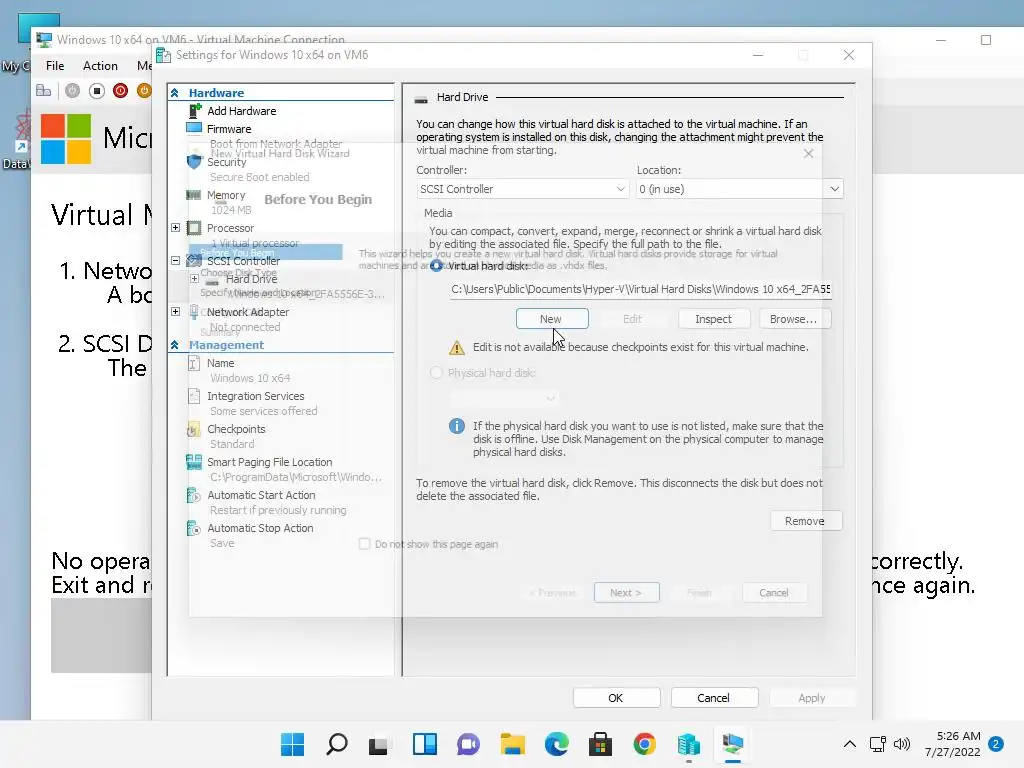Expand the Hard Drive tree node
Screen dimensions: 1024x768
click(x=195, y=279)
